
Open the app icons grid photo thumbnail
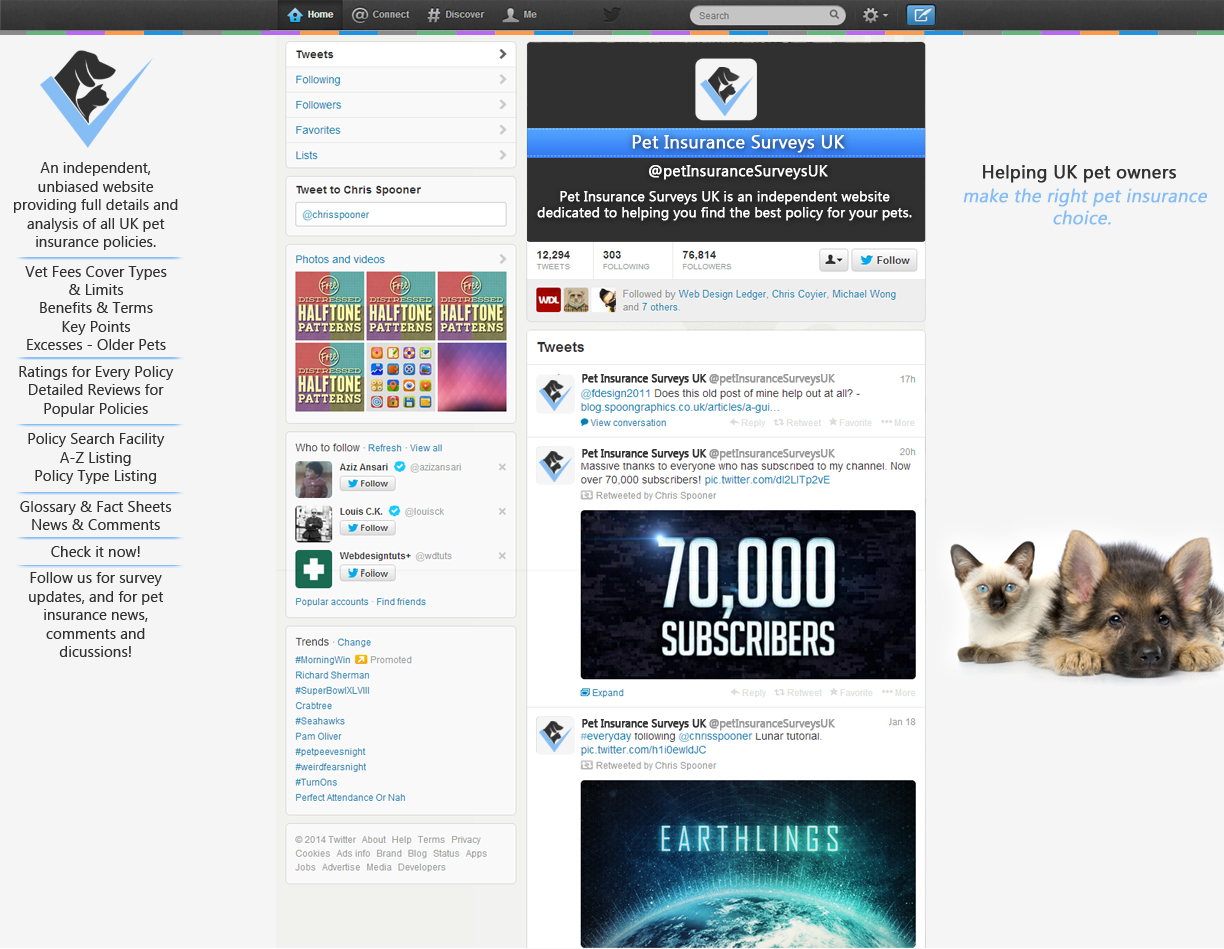coord(401,377)
